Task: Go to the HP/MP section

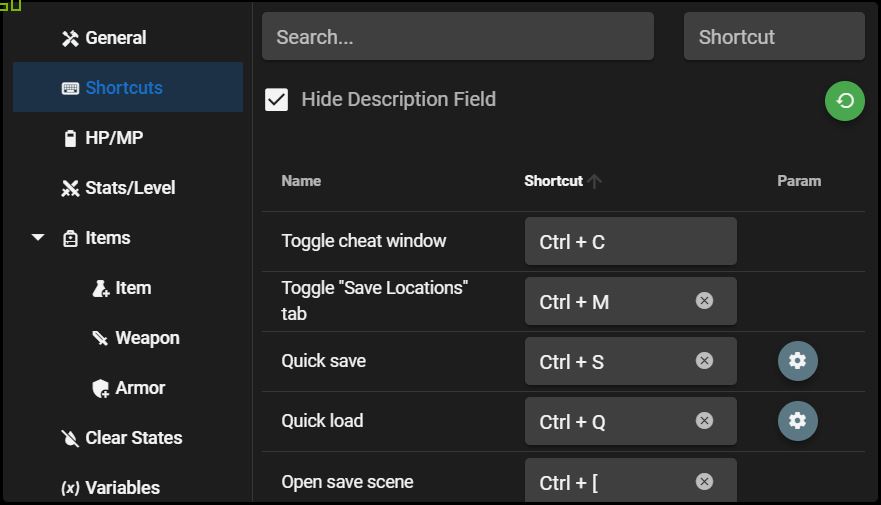Action: (x=113, y=138)
